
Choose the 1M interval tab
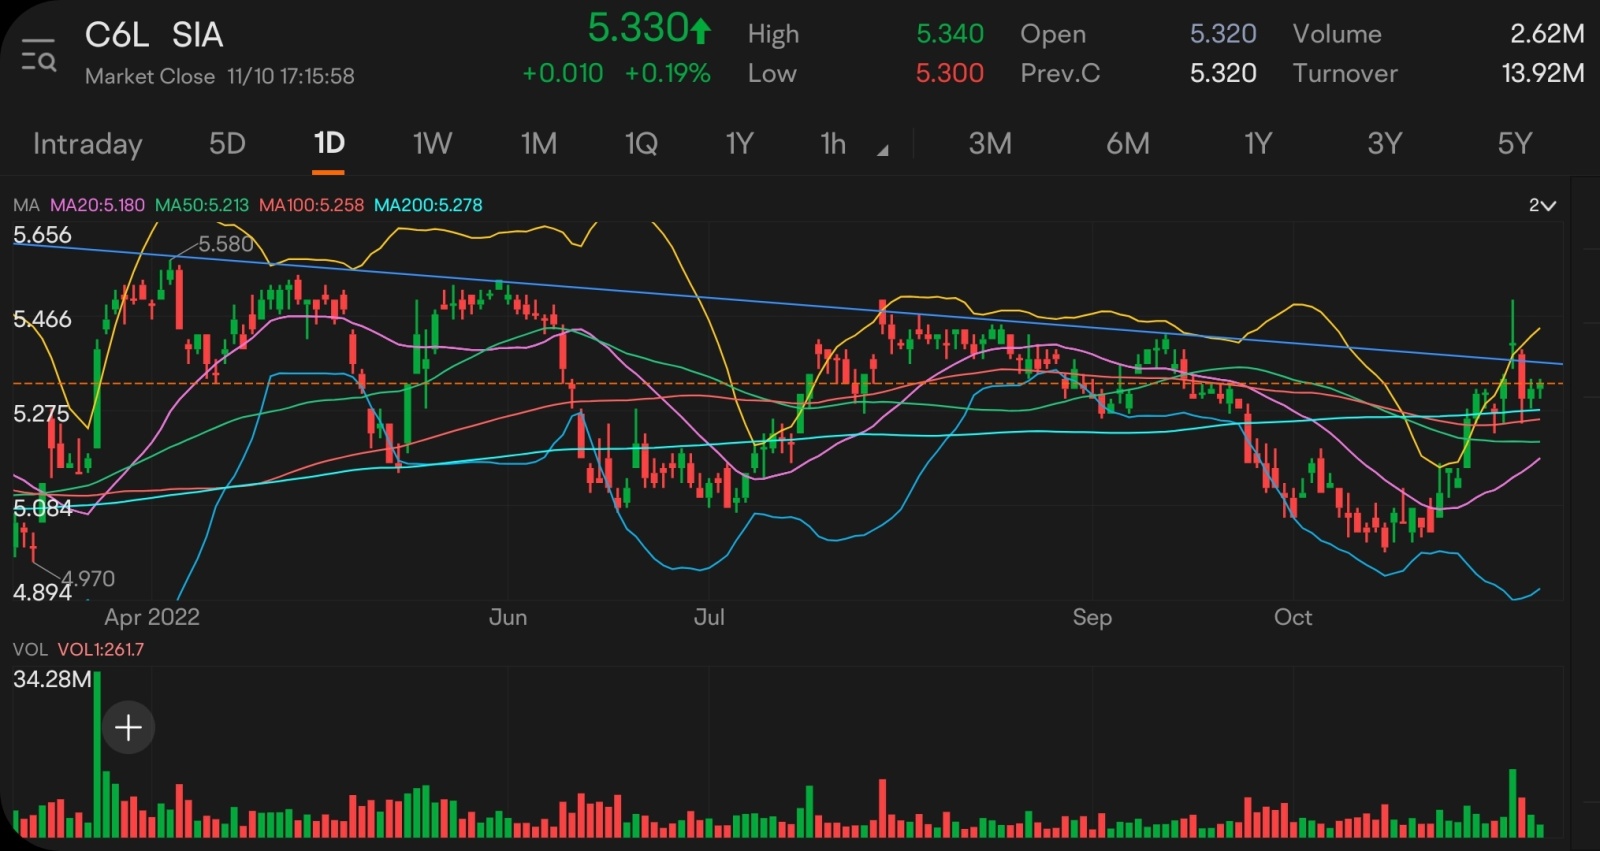[539, 144]
